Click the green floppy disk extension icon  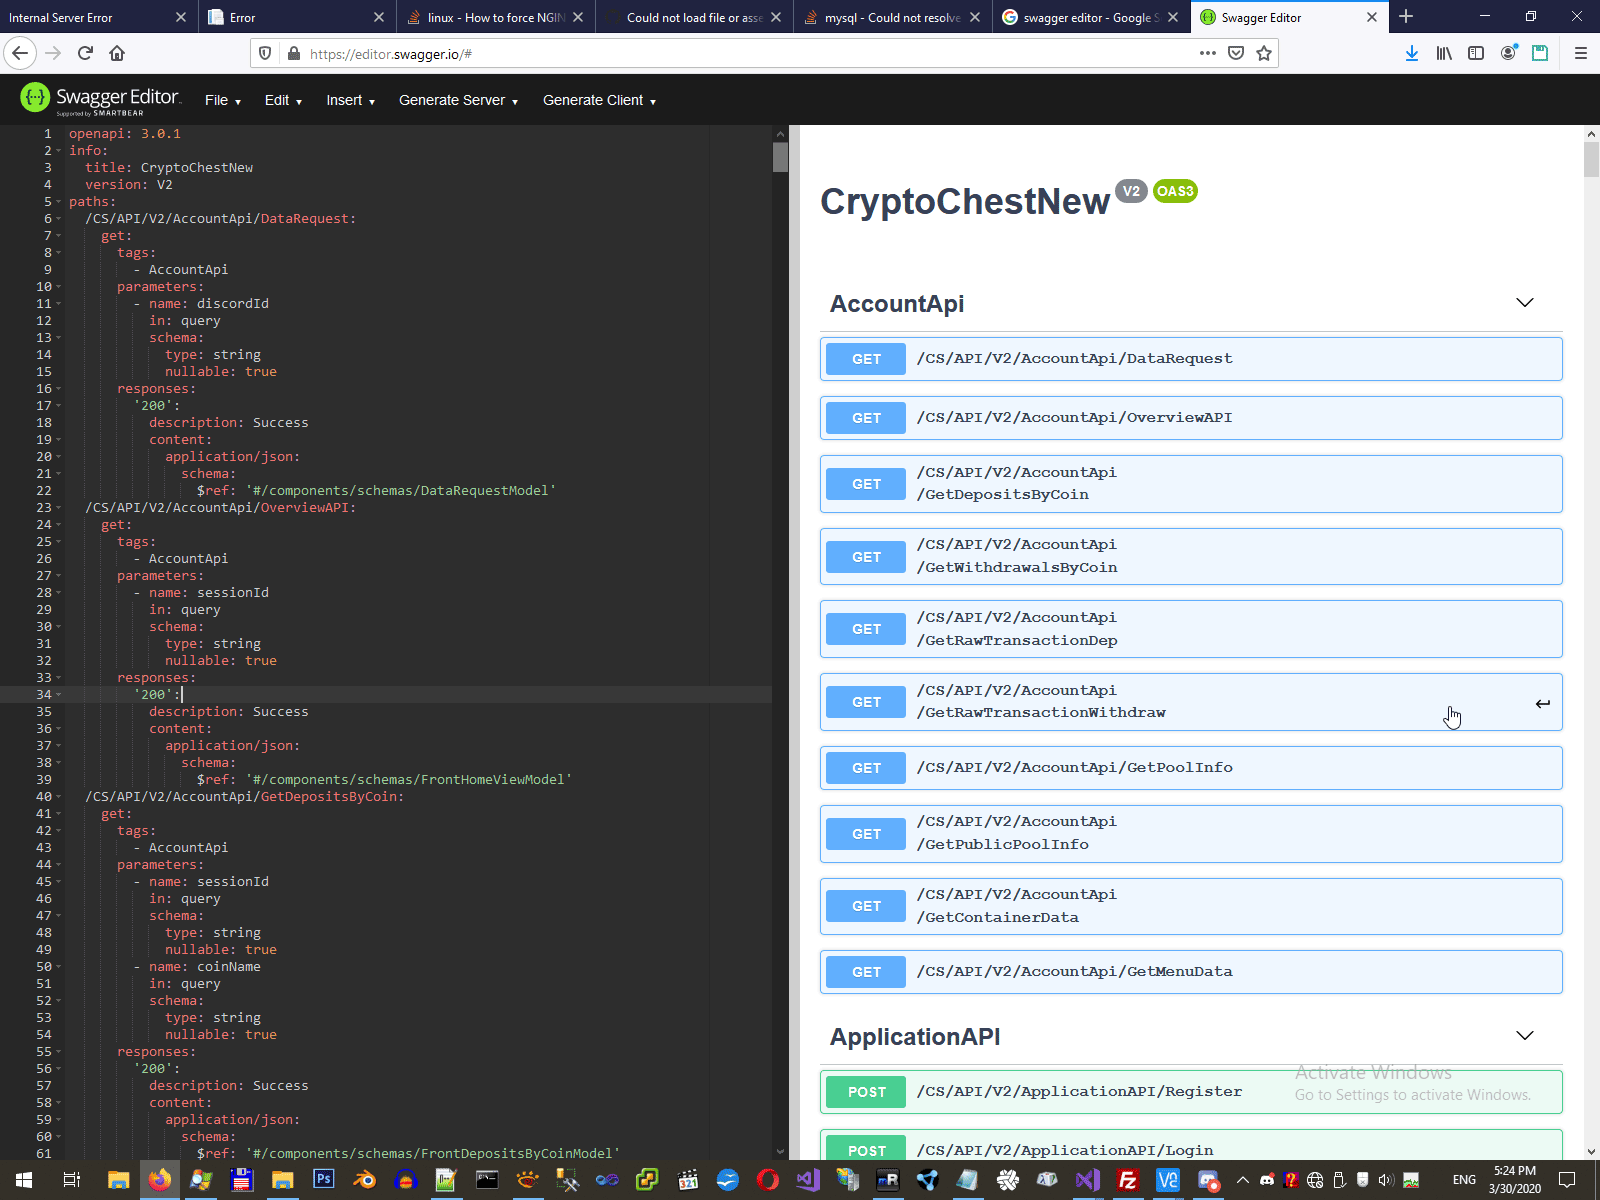(x=1540, y=53)
